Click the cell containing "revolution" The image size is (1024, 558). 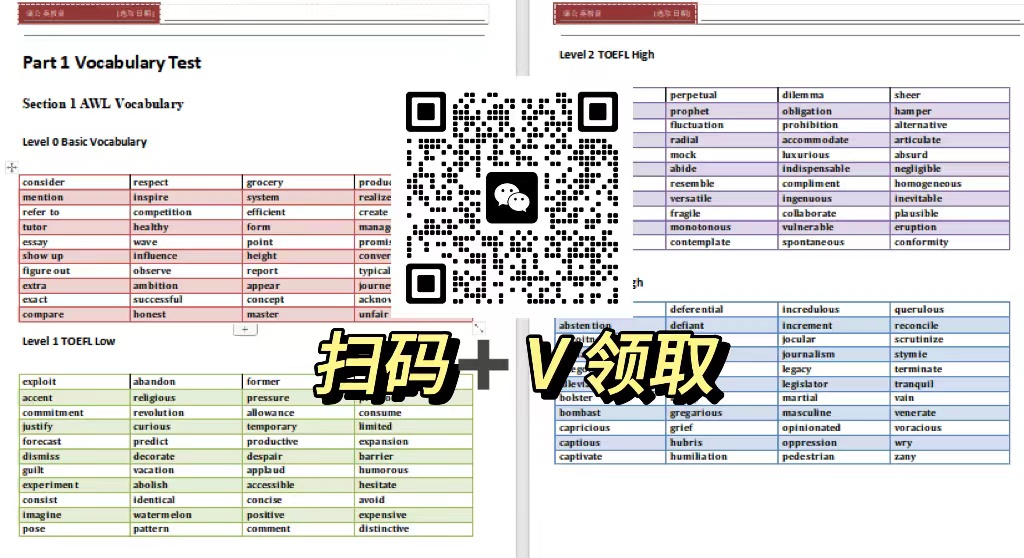(186, 412)
